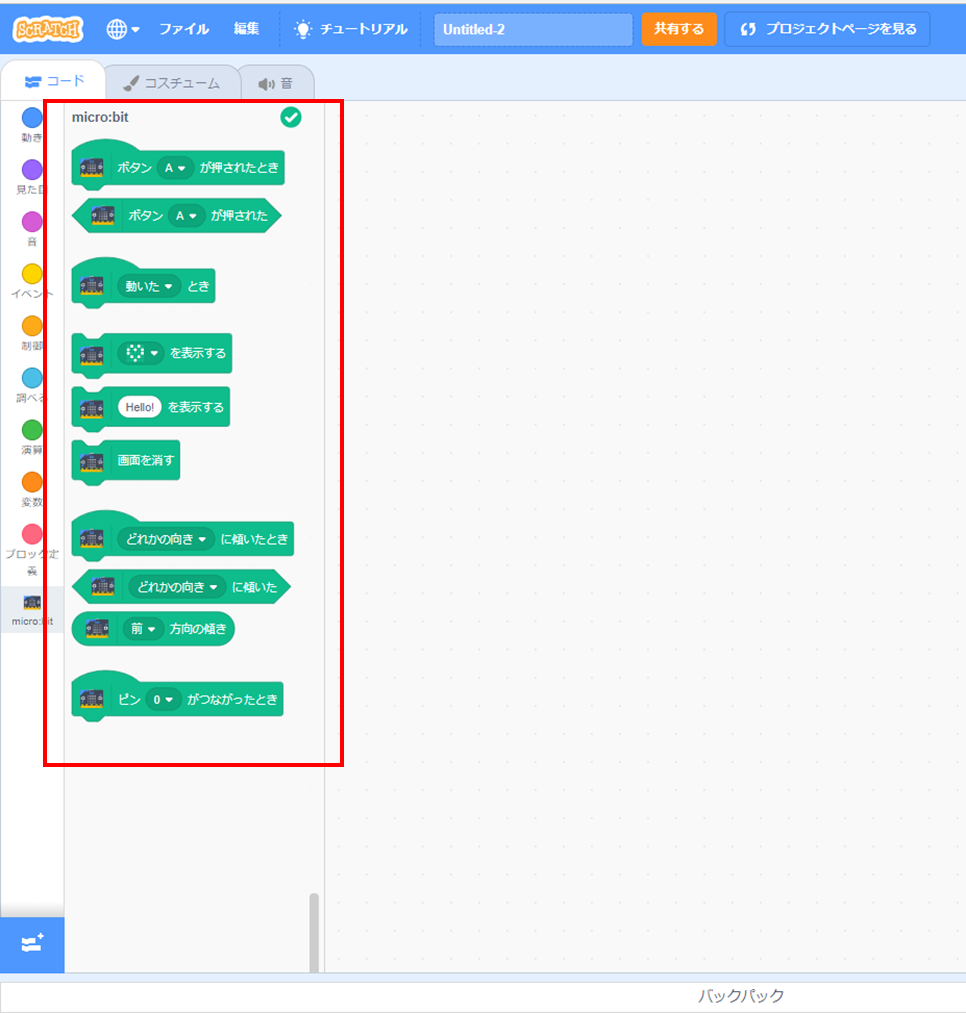Open tilt dropdown in に傾いたとき hat block
The height and width of the screenshot is (1013, 966).
point(165,539)
